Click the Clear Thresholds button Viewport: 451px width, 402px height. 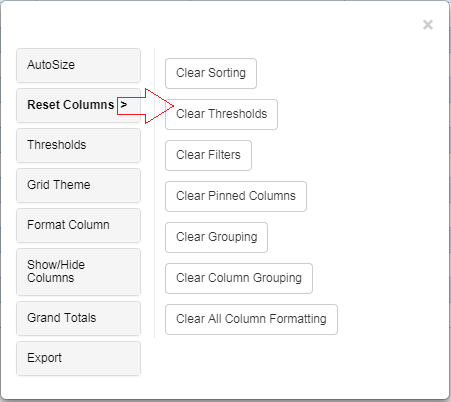pyautogui.click(x=221, y=114)
